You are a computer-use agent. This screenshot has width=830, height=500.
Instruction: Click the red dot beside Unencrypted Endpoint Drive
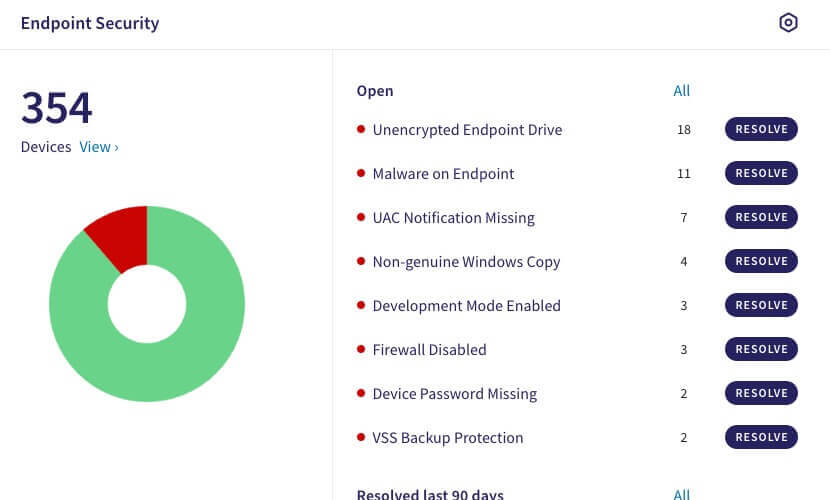pos(361,129)
